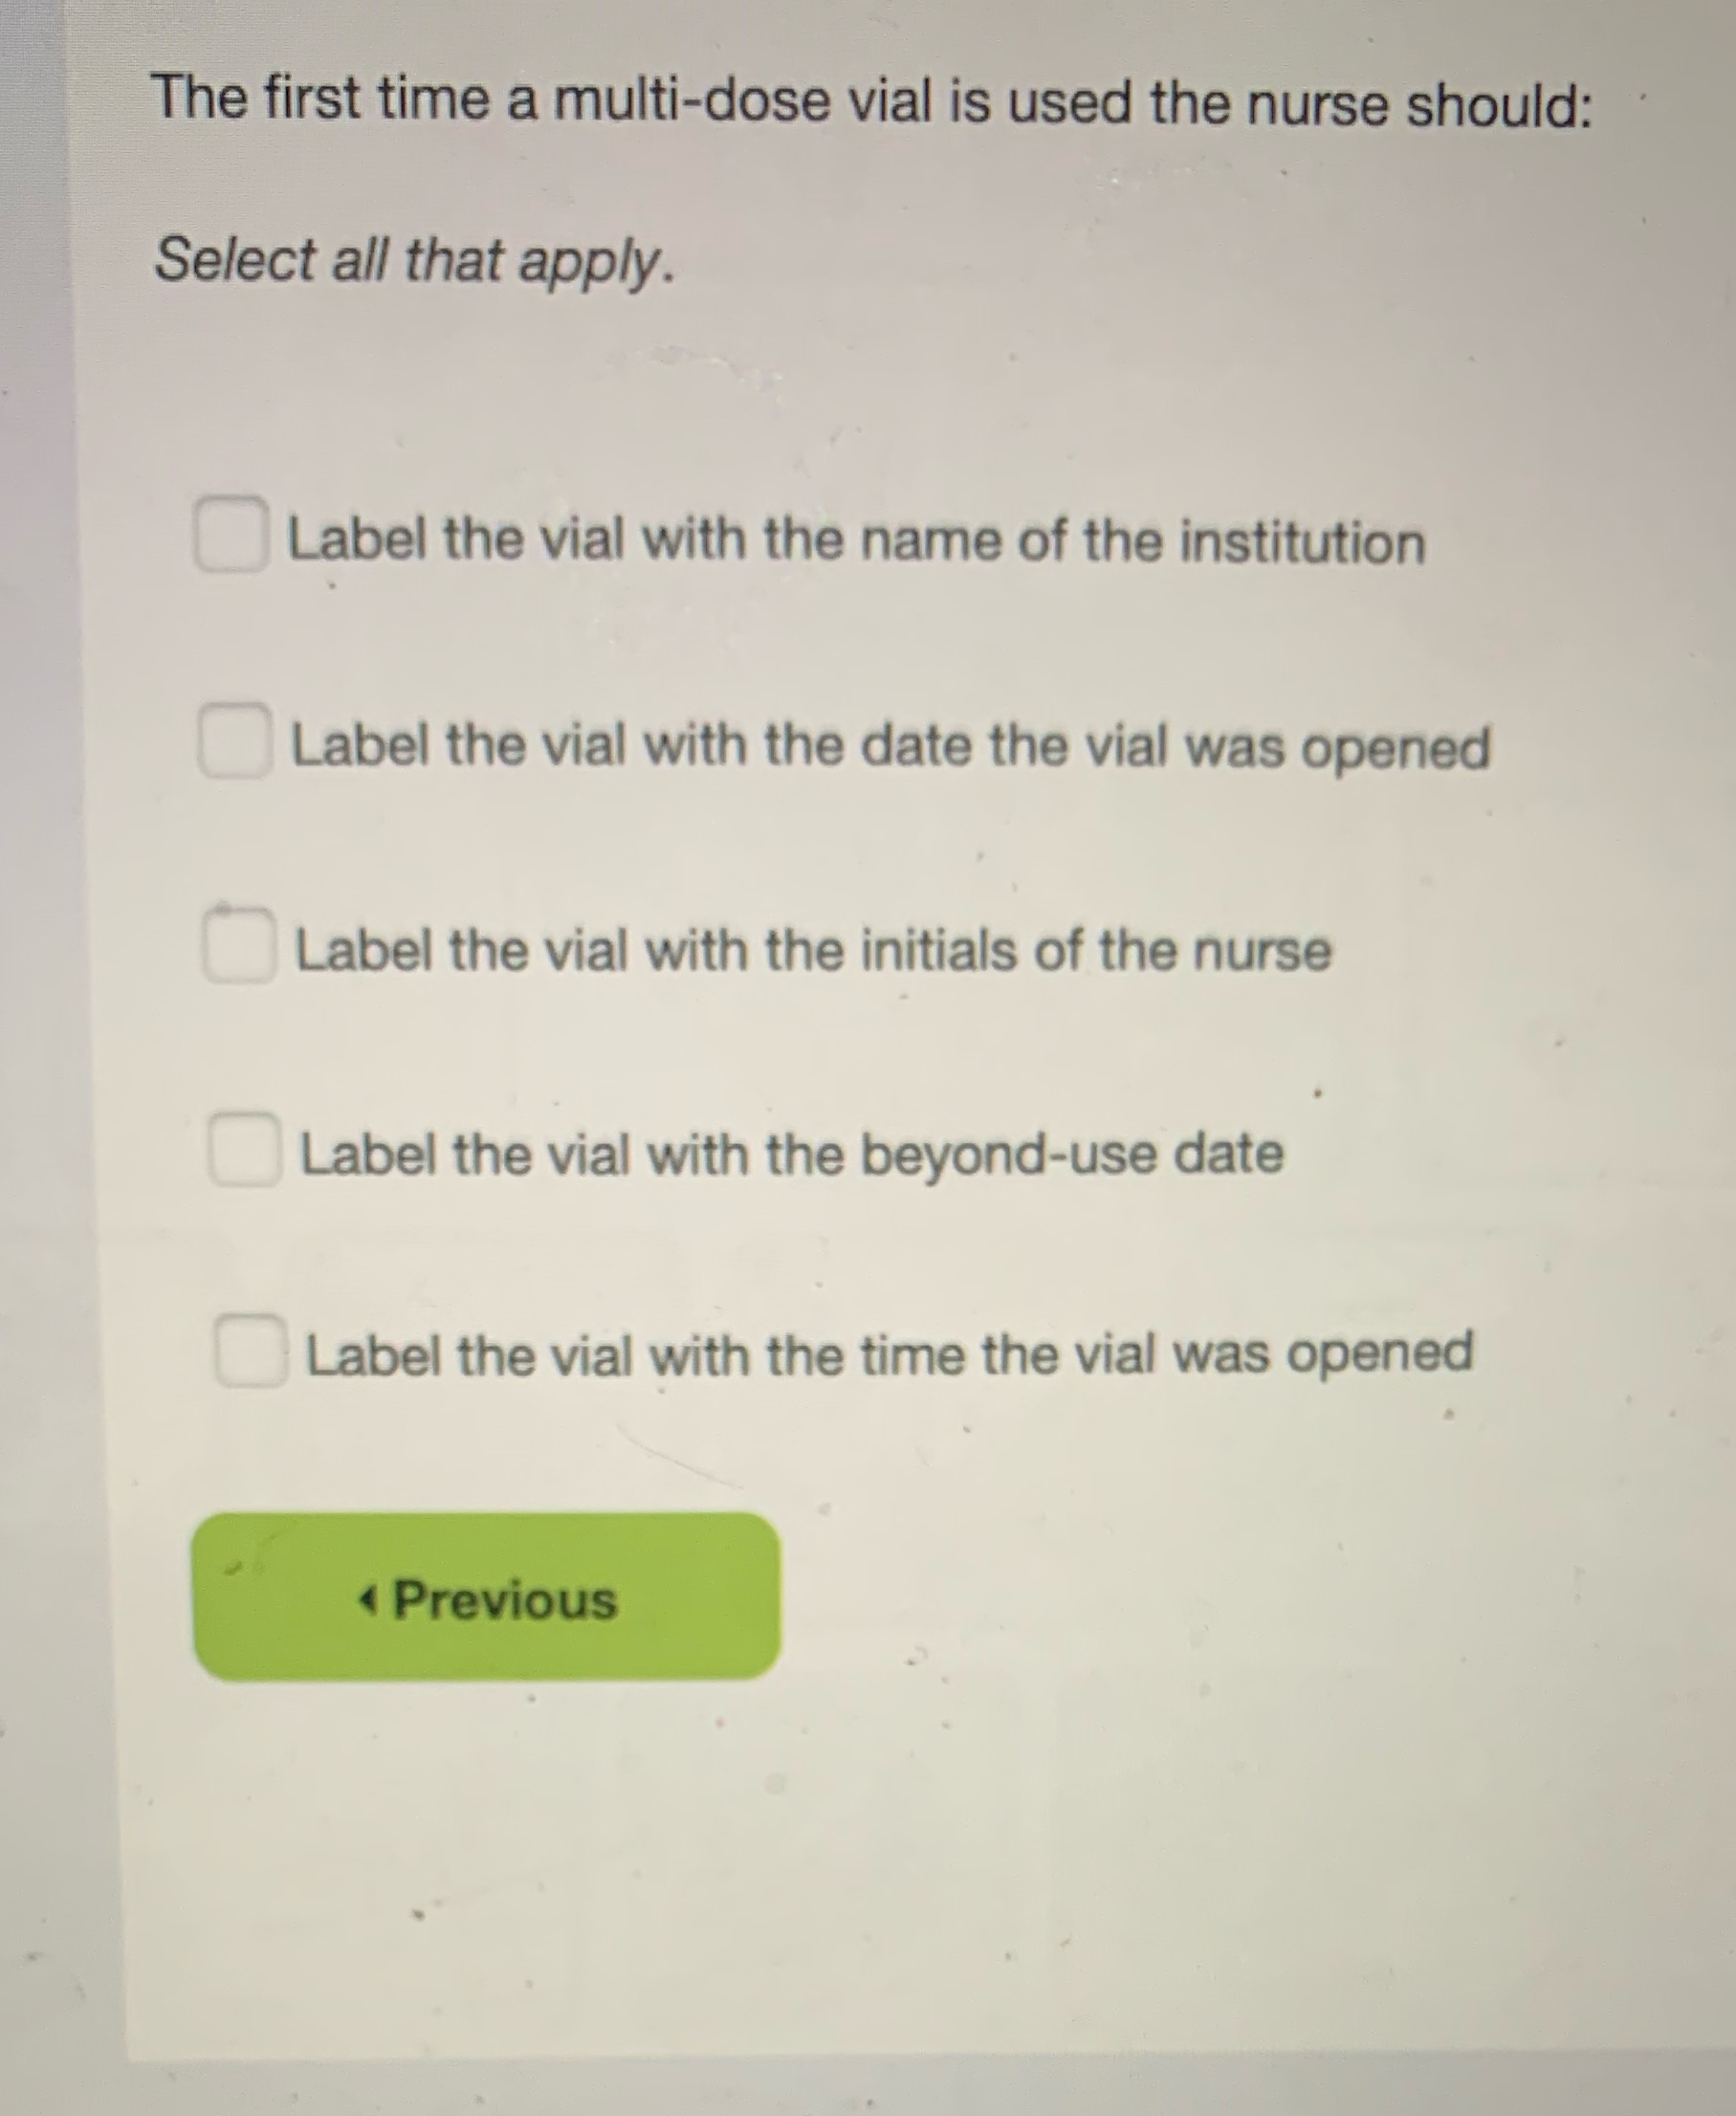
Task: Check 'Label the vial with the time the vial was opened'
Action: (x=250, y=1350)
